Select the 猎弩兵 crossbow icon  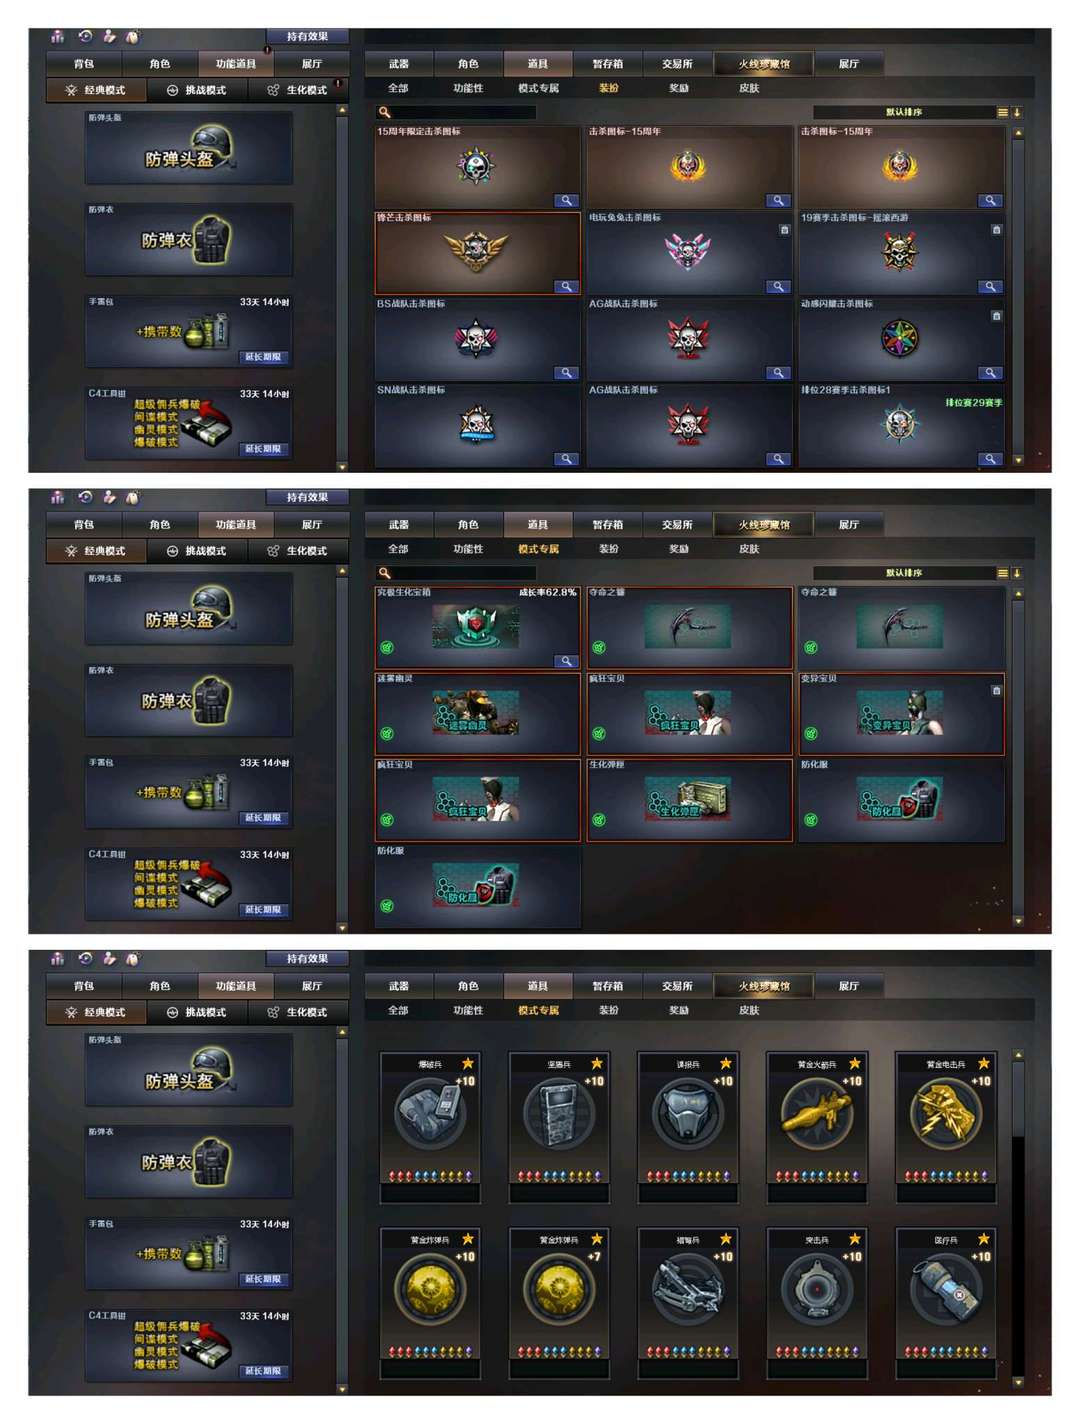687,1290
